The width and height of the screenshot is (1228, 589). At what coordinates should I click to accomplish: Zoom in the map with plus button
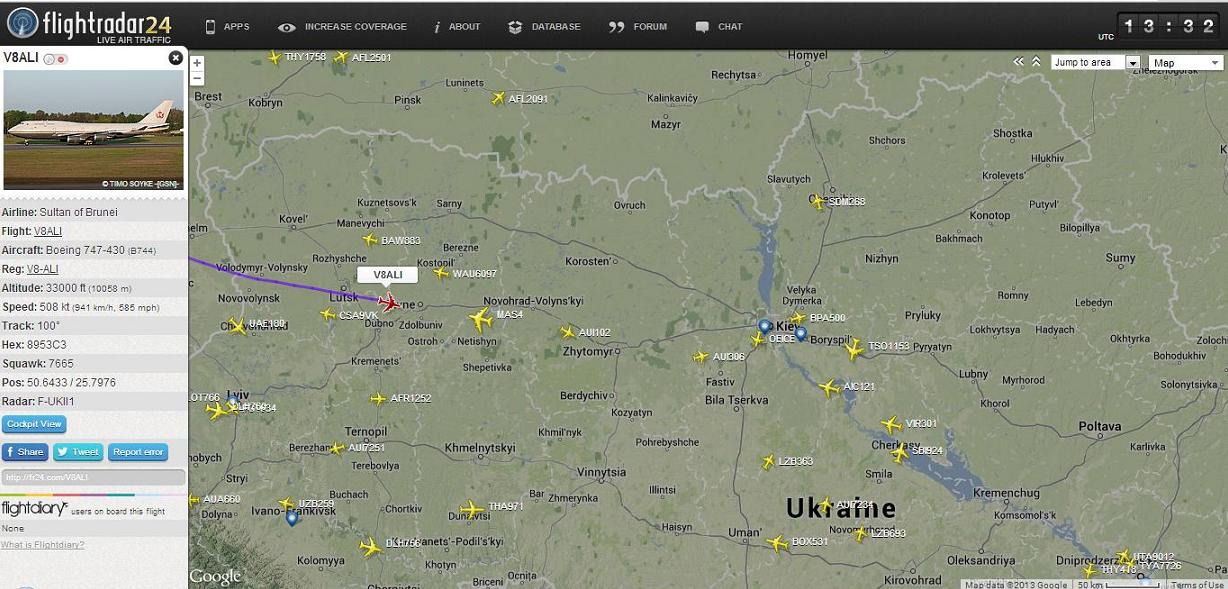pyautogui.click(x=197, y=63)
